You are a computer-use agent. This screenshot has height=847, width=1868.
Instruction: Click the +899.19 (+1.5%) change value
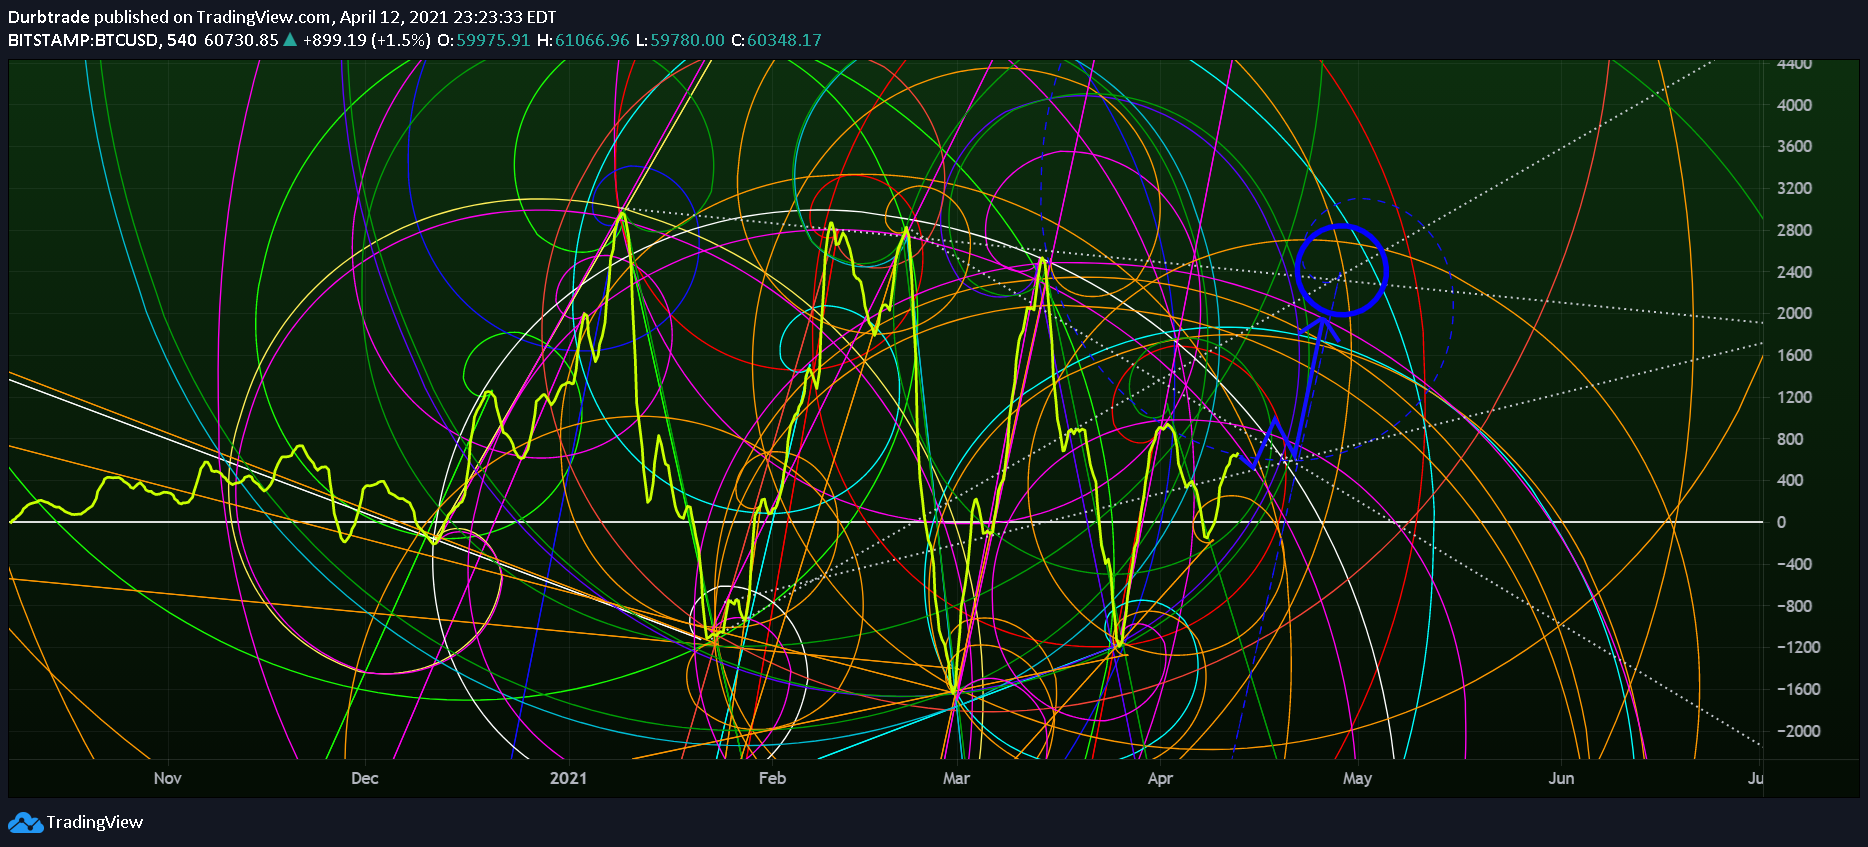367,40
